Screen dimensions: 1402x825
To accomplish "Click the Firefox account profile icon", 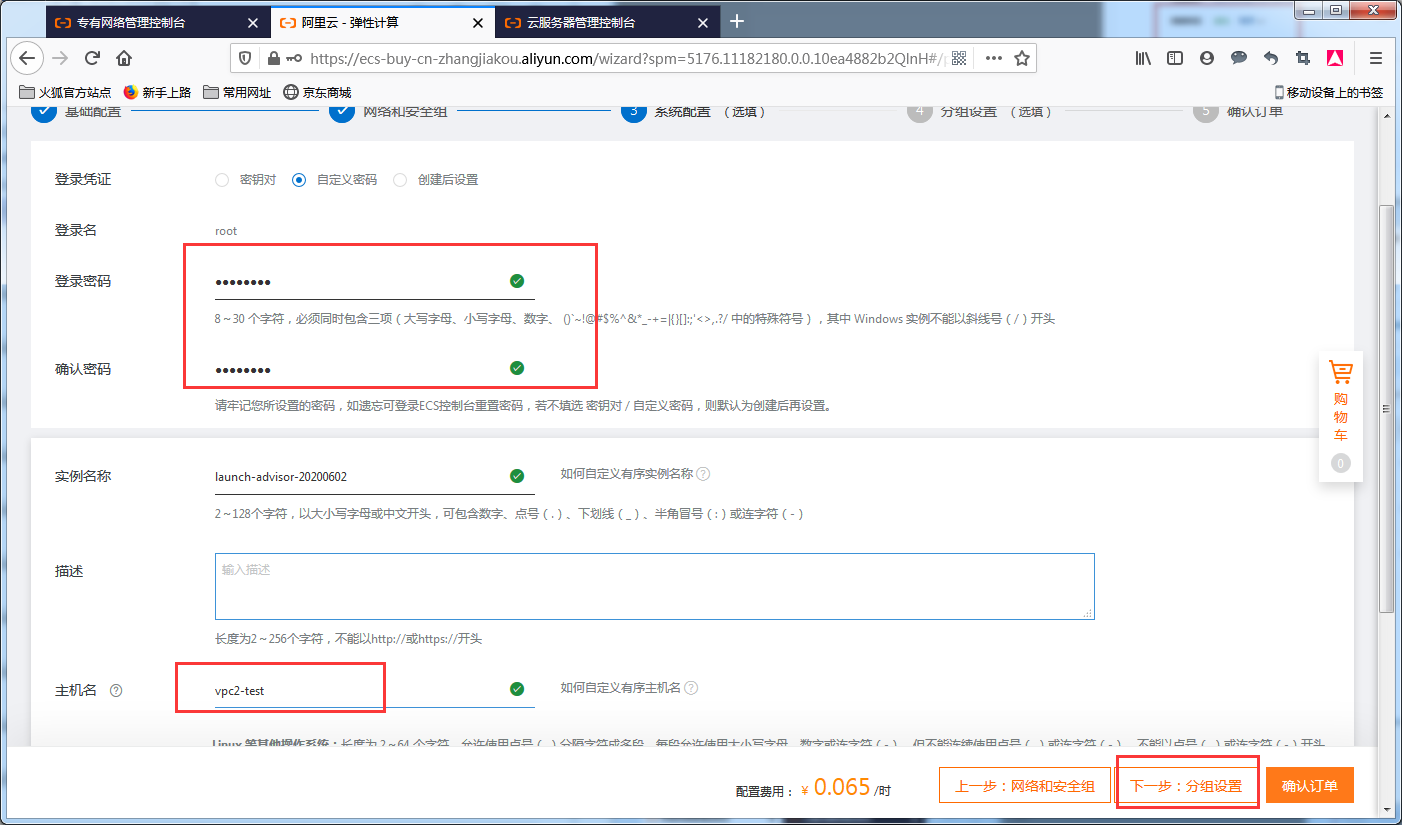I will click(1206, 58).
